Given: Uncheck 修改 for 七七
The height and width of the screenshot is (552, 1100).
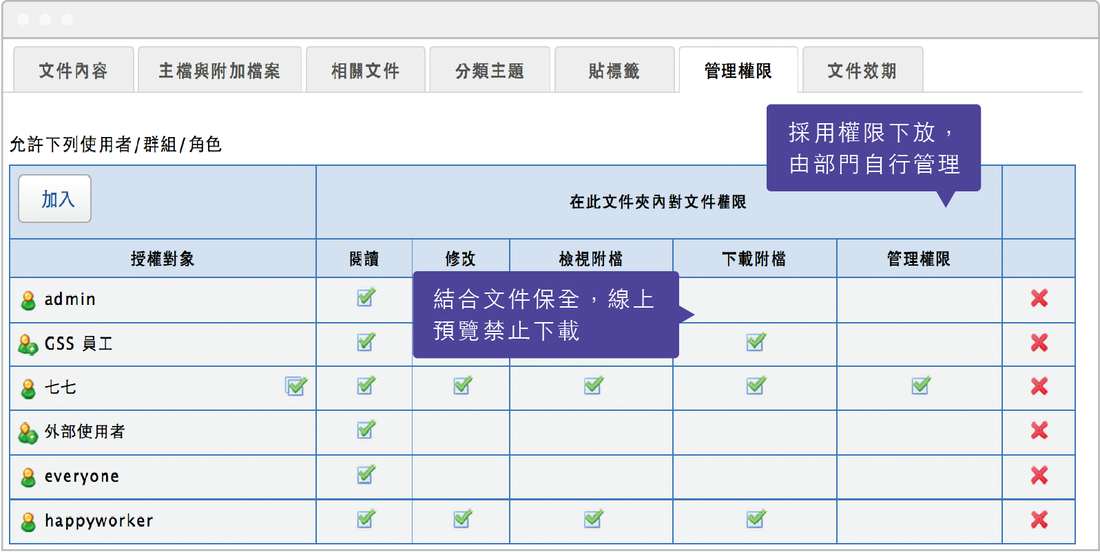Looking at the screenshot, I should (x=462, y=385).
